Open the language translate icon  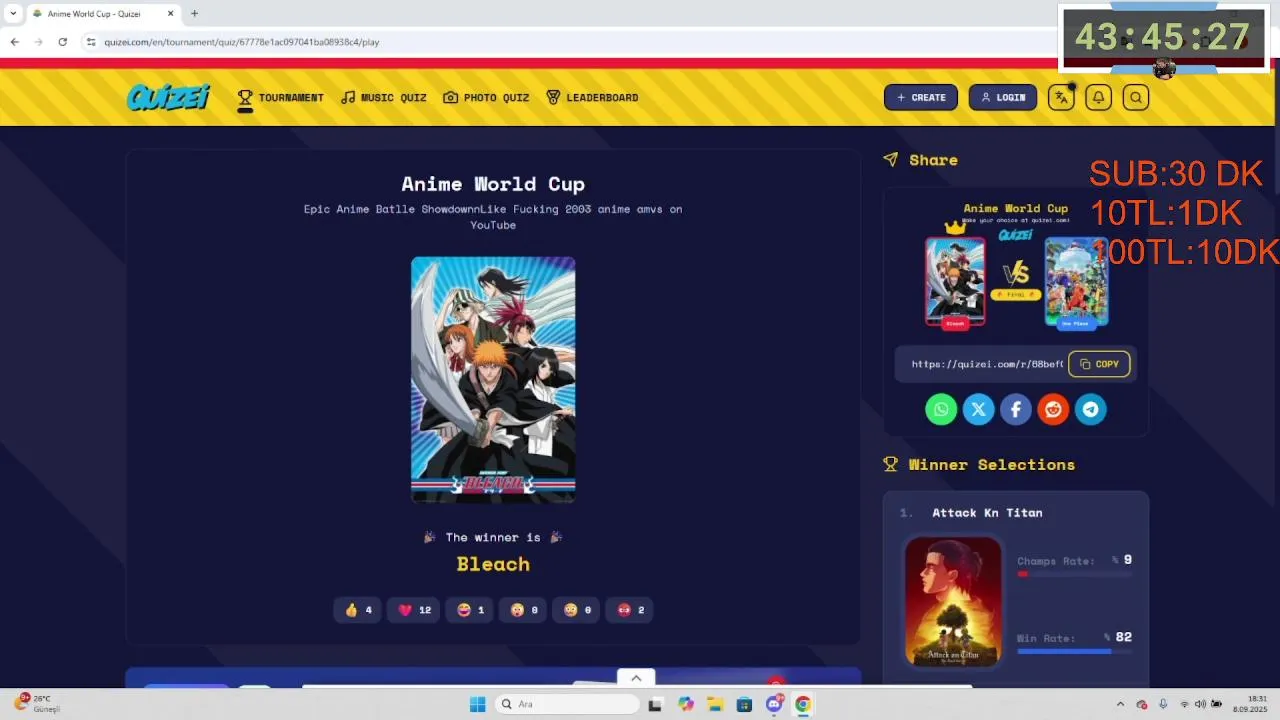point(1061,97)
